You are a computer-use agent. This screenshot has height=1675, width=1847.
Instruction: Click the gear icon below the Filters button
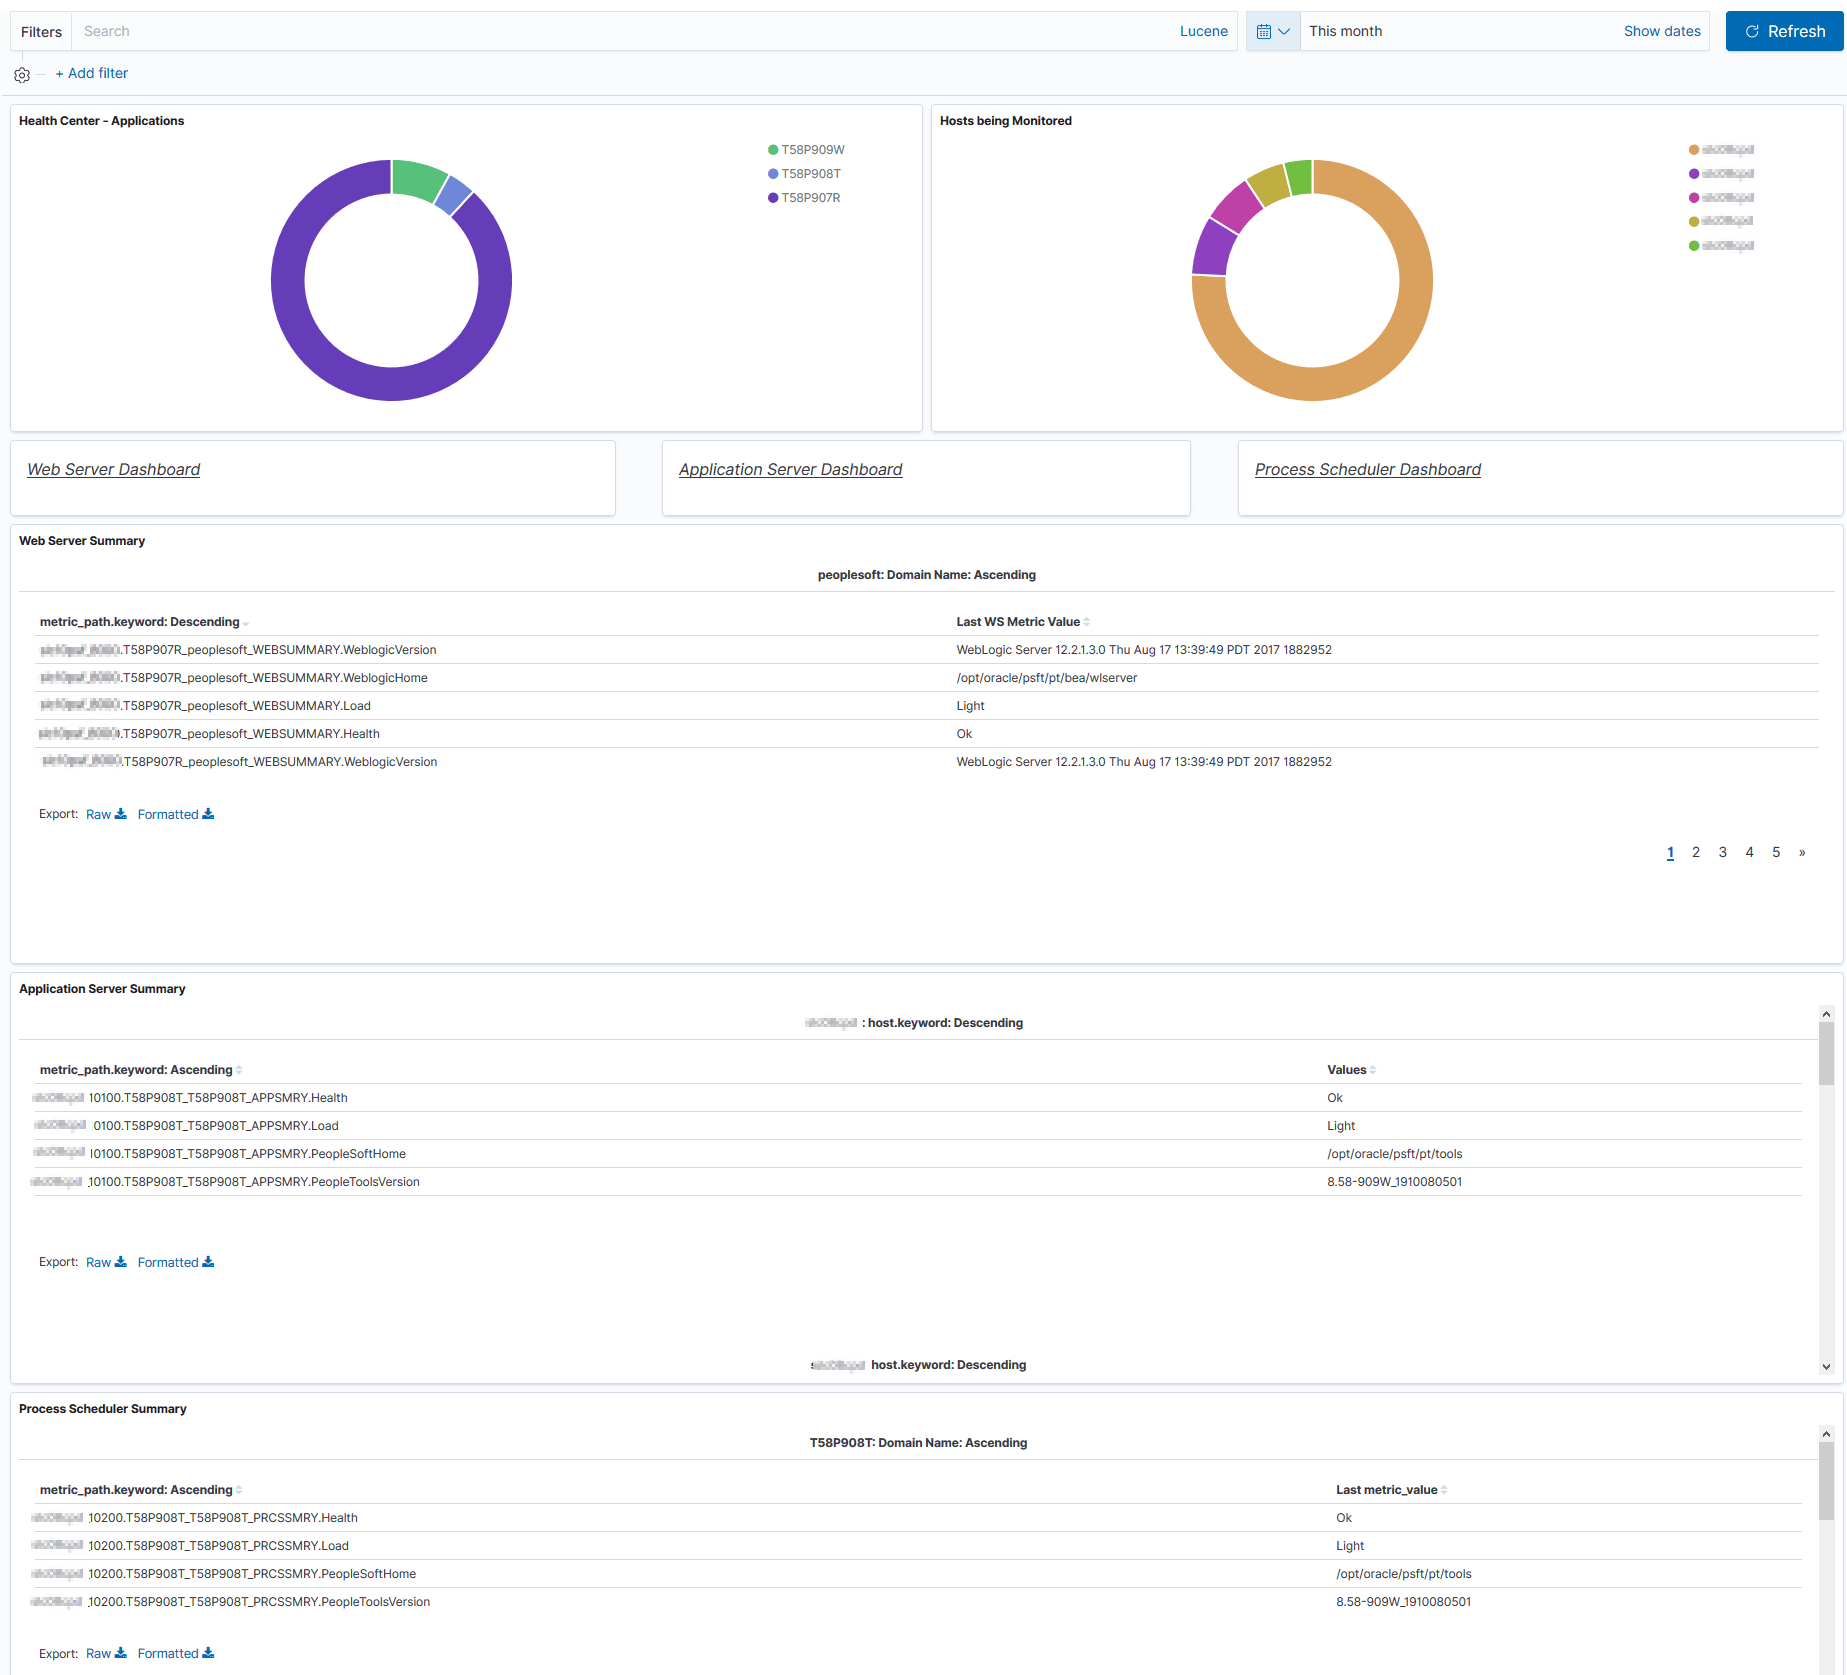(21, 74)
